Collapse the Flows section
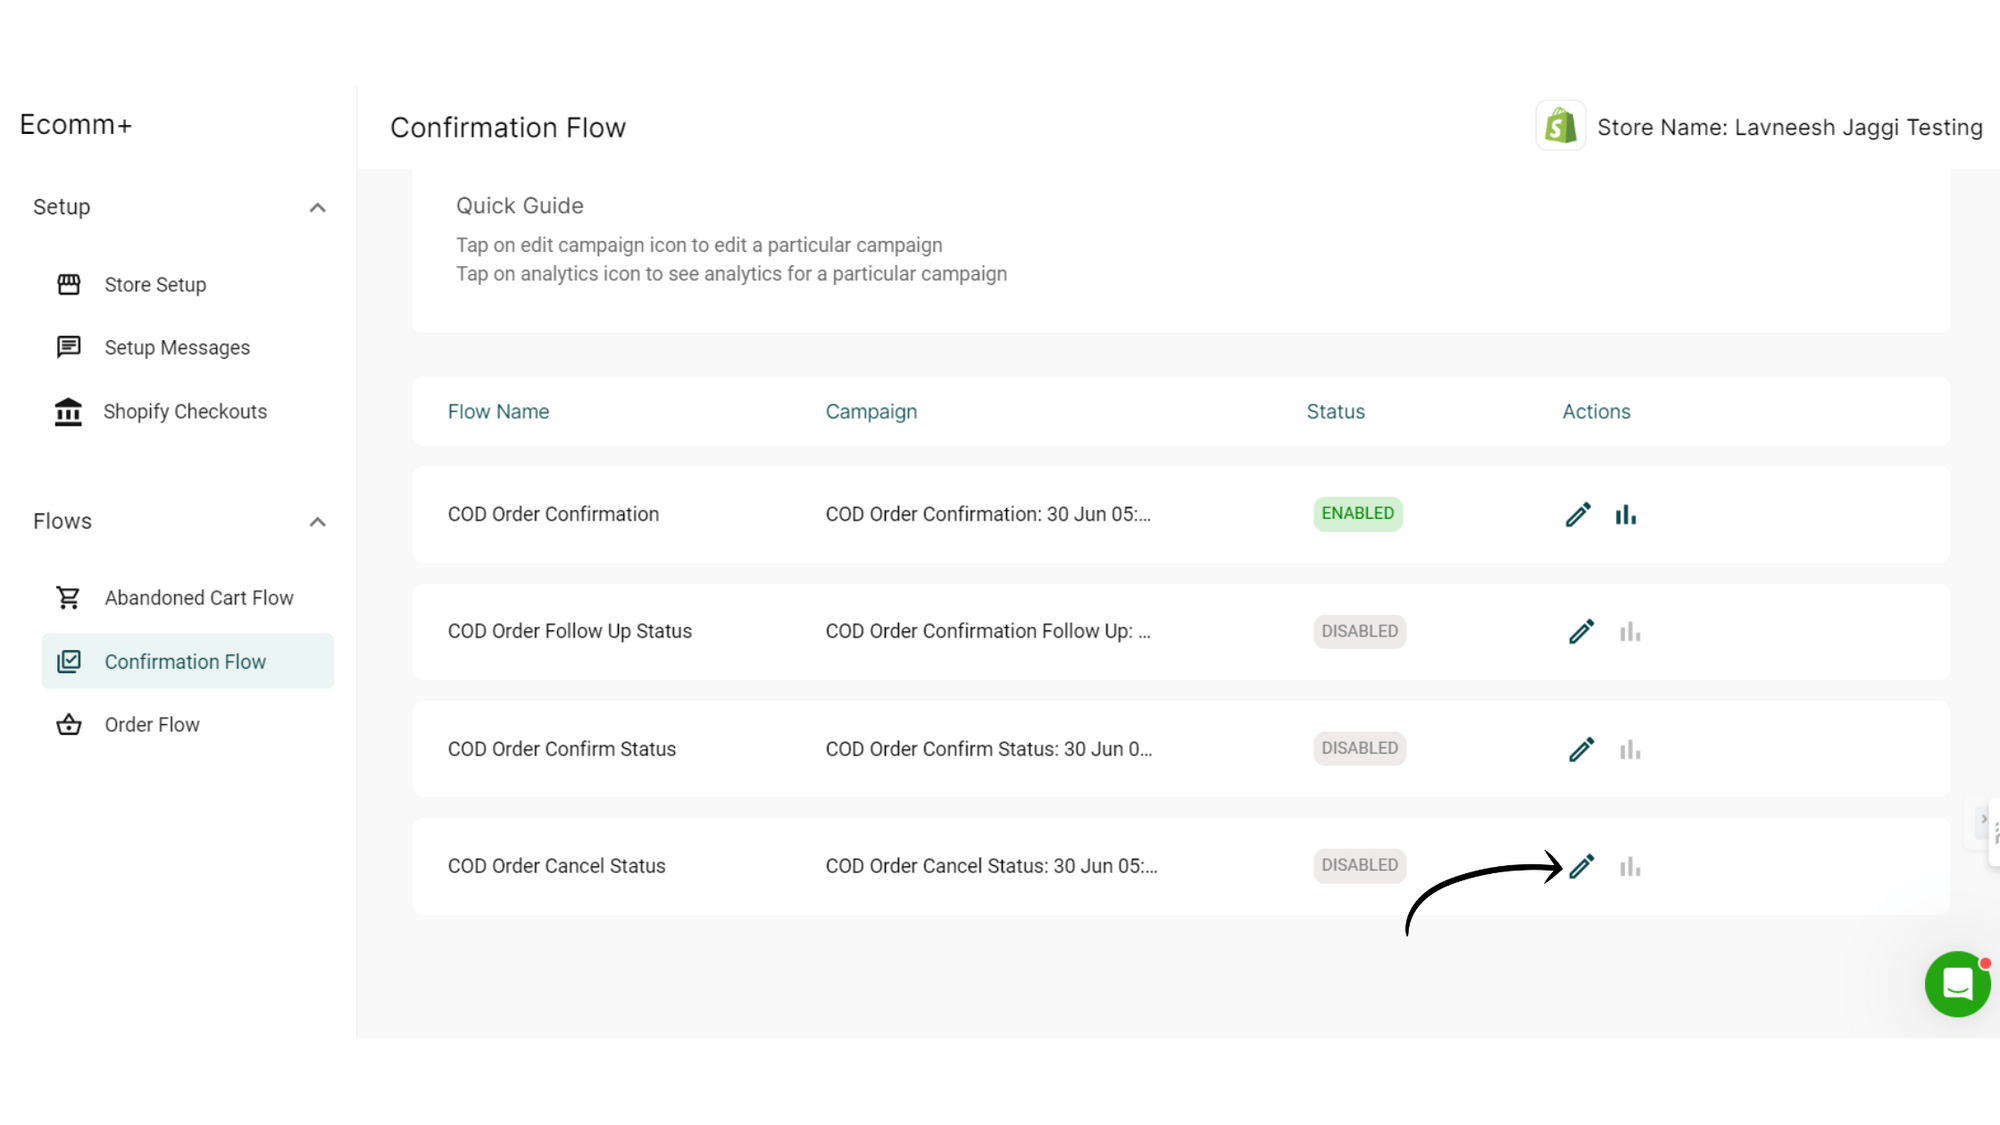The image size is (2000, 1125). point(318,521)
